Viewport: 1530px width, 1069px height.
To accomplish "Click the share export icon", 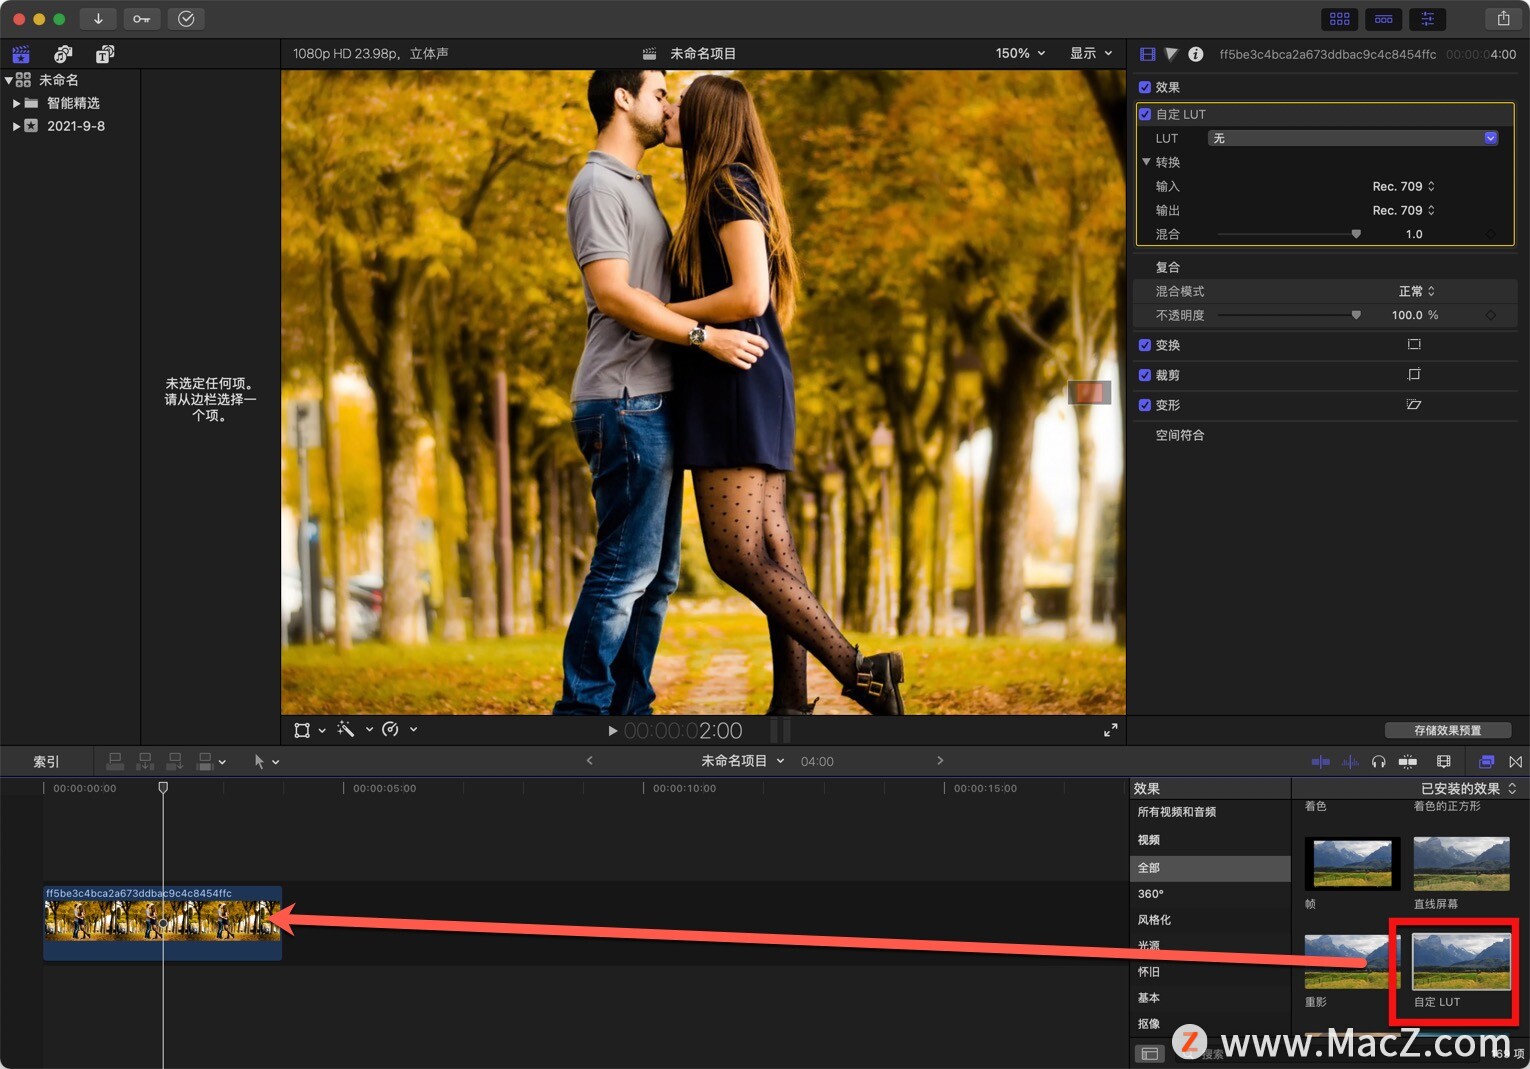I will (1503, 19).
